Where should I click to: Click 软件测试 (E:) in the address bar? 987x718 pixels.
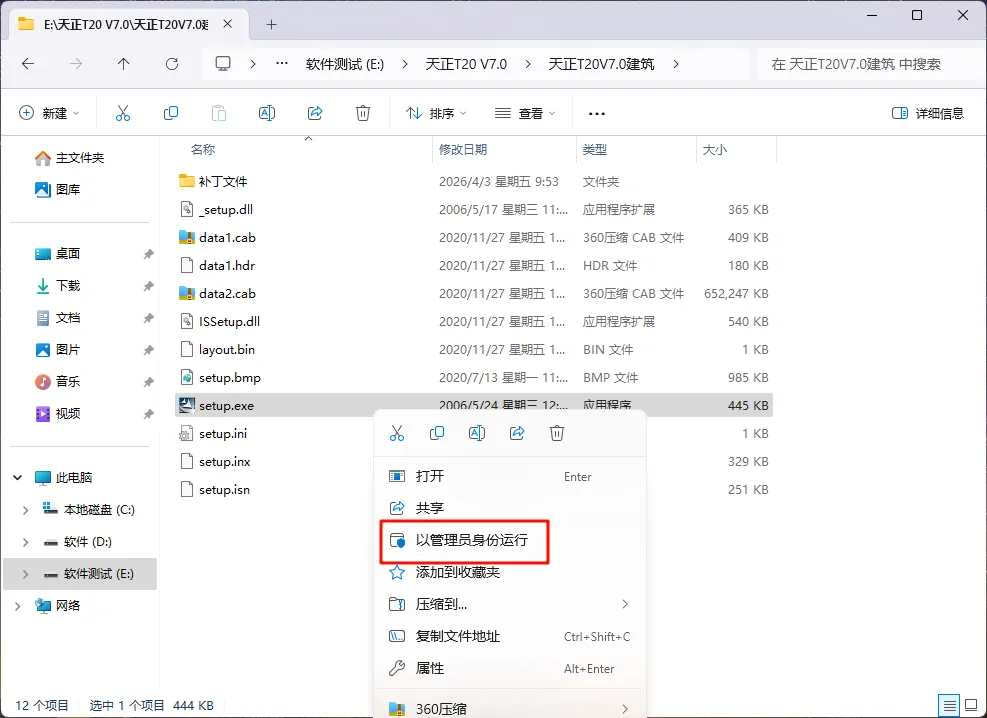click(345, 64)
